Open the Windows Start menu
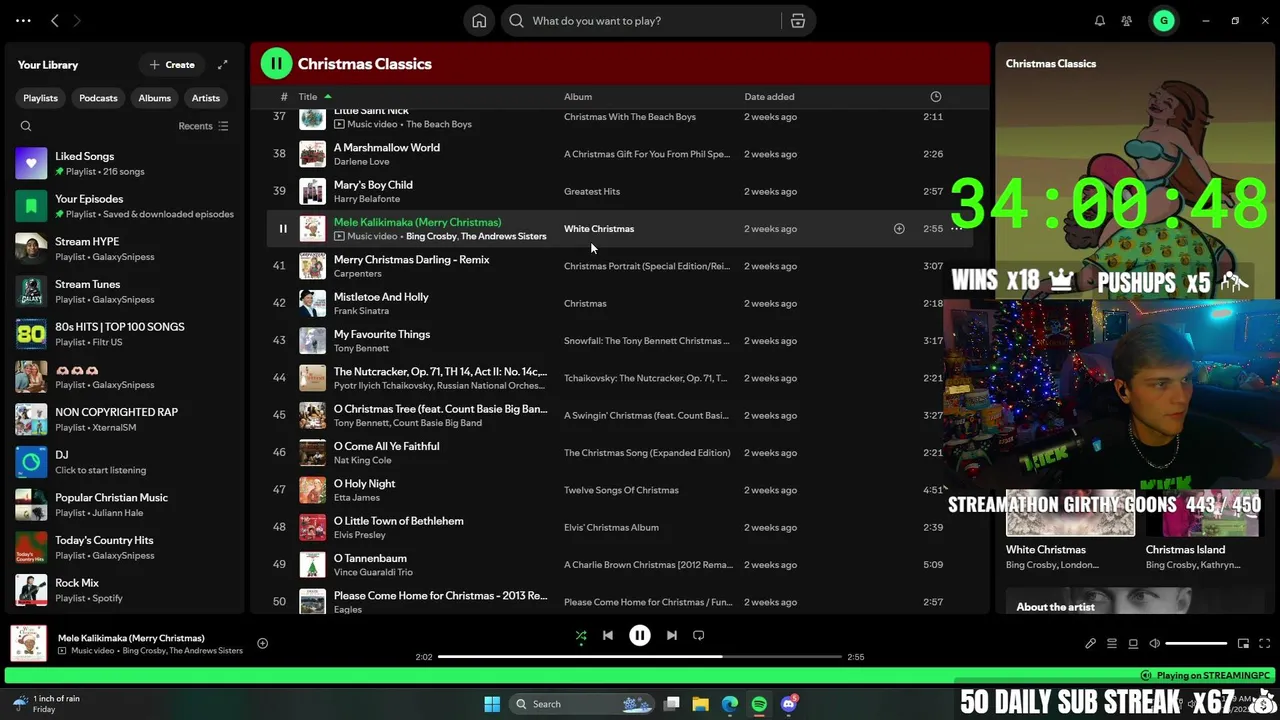This screenshot has width=1280, height=720. (492, 704)
